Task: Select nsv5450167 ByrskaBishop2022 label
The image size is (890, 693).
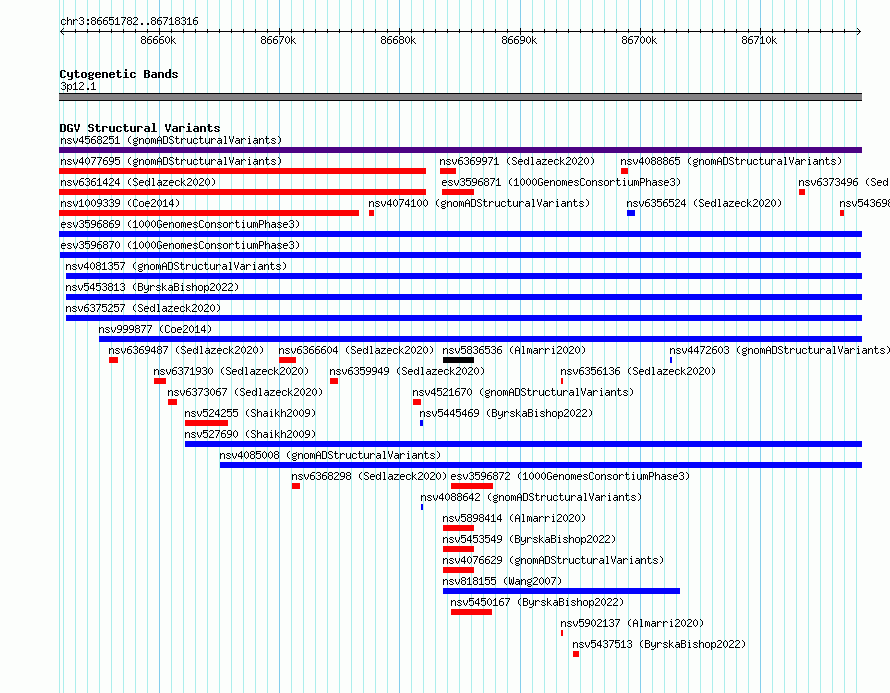Action: click(537, 602)
